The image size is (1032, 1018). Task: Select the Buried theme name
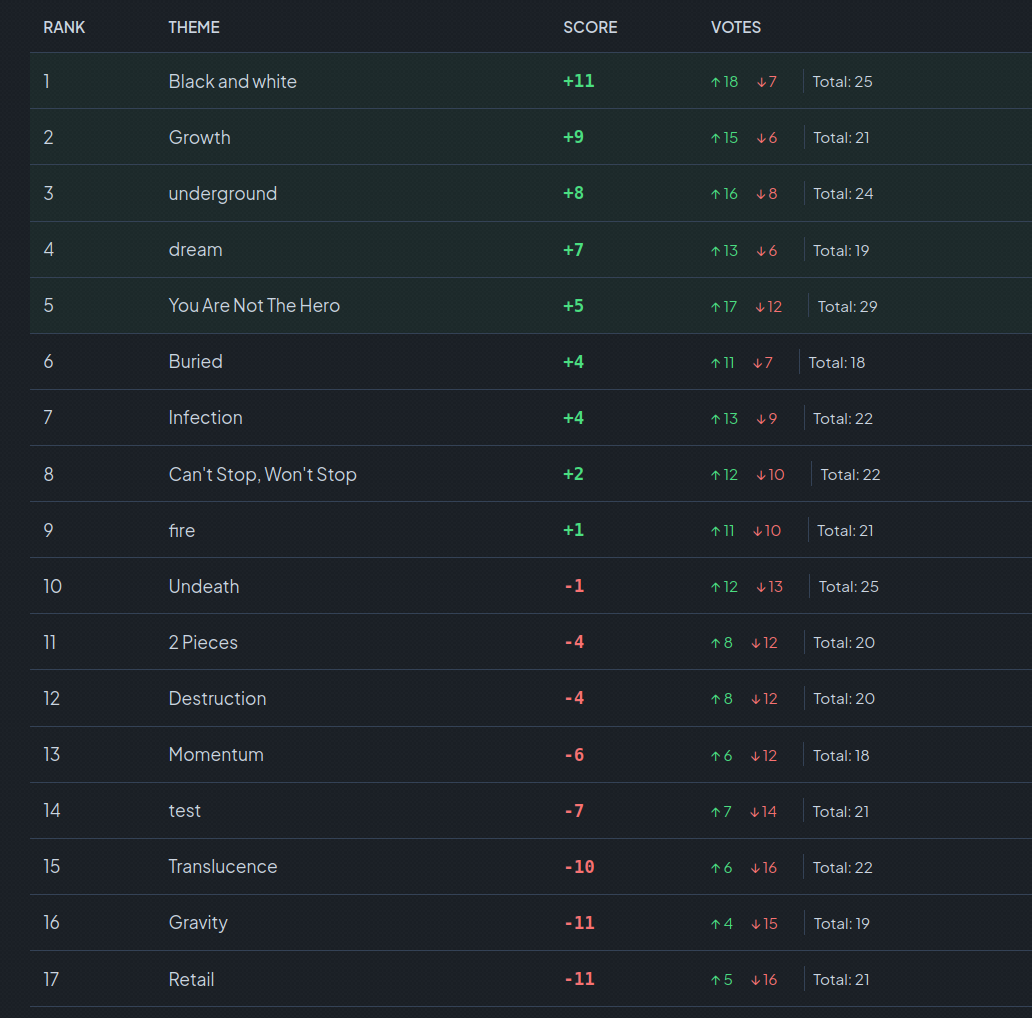point(195,362)
